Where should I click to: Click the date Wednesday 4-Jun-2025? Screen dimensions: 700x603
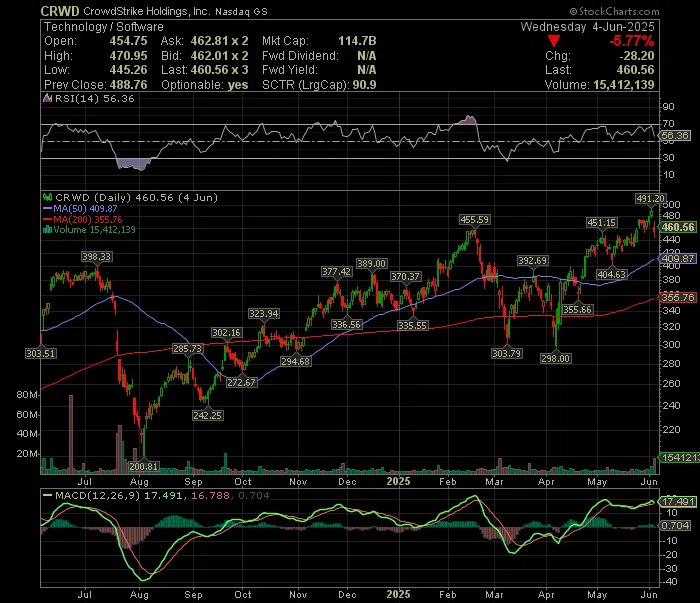588,27
